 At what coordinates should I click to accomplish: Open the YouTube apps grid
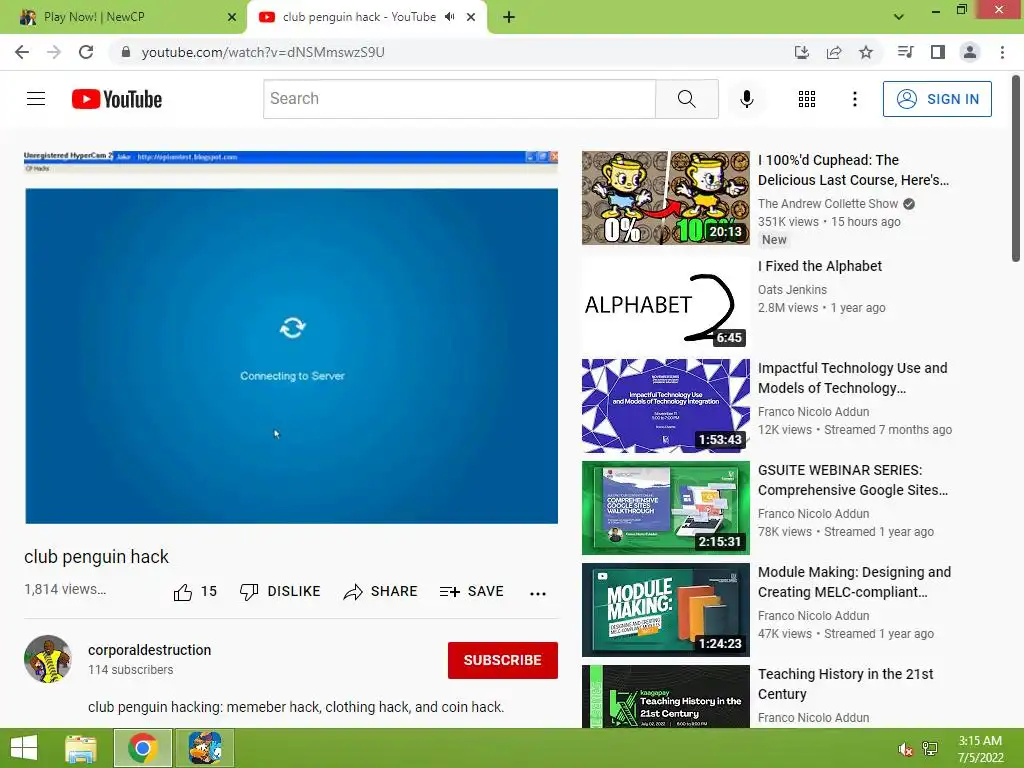[x=807, y=99]
